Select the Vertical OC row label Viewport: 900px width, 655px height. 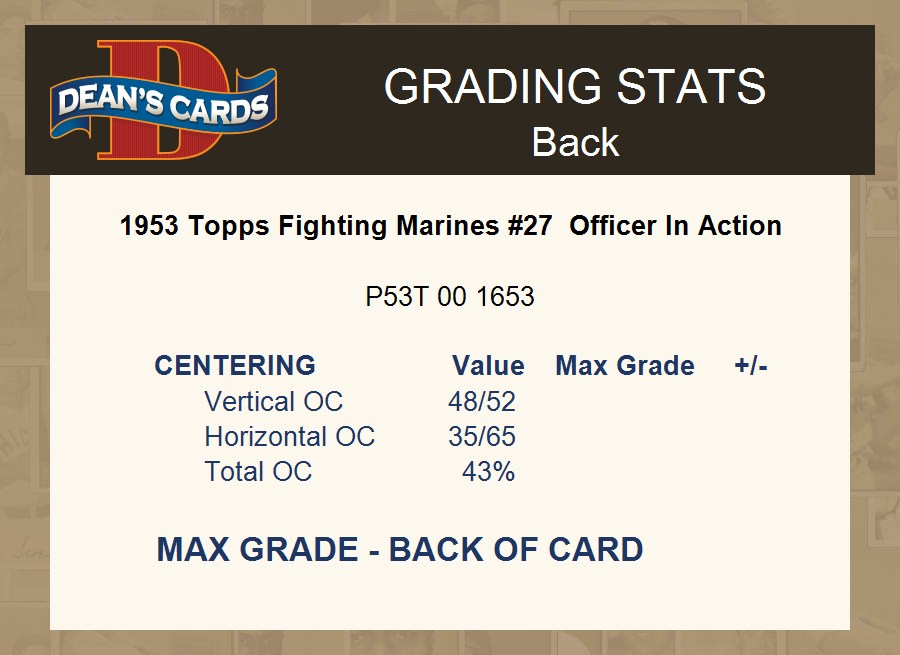(x=273, y=402)
